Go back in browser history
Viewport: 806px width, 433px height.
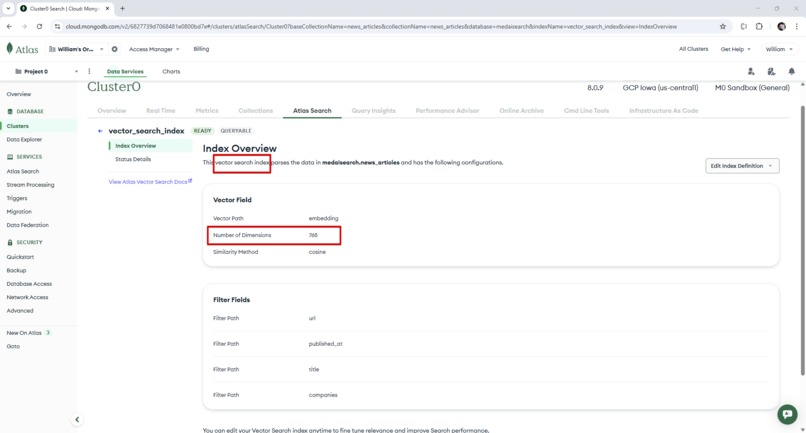(x=9, y=26)
